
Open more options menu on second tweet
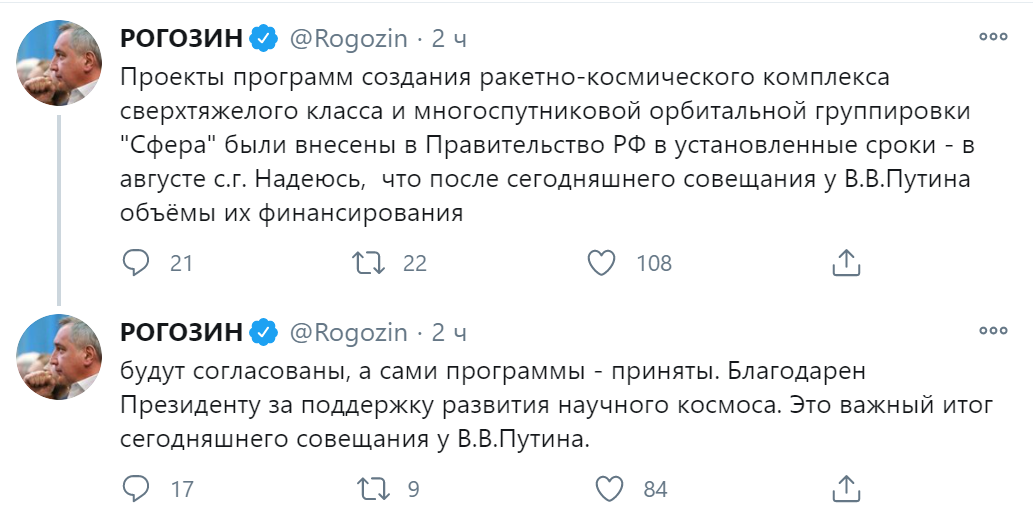pyautogui.click(x=992, y=330)
